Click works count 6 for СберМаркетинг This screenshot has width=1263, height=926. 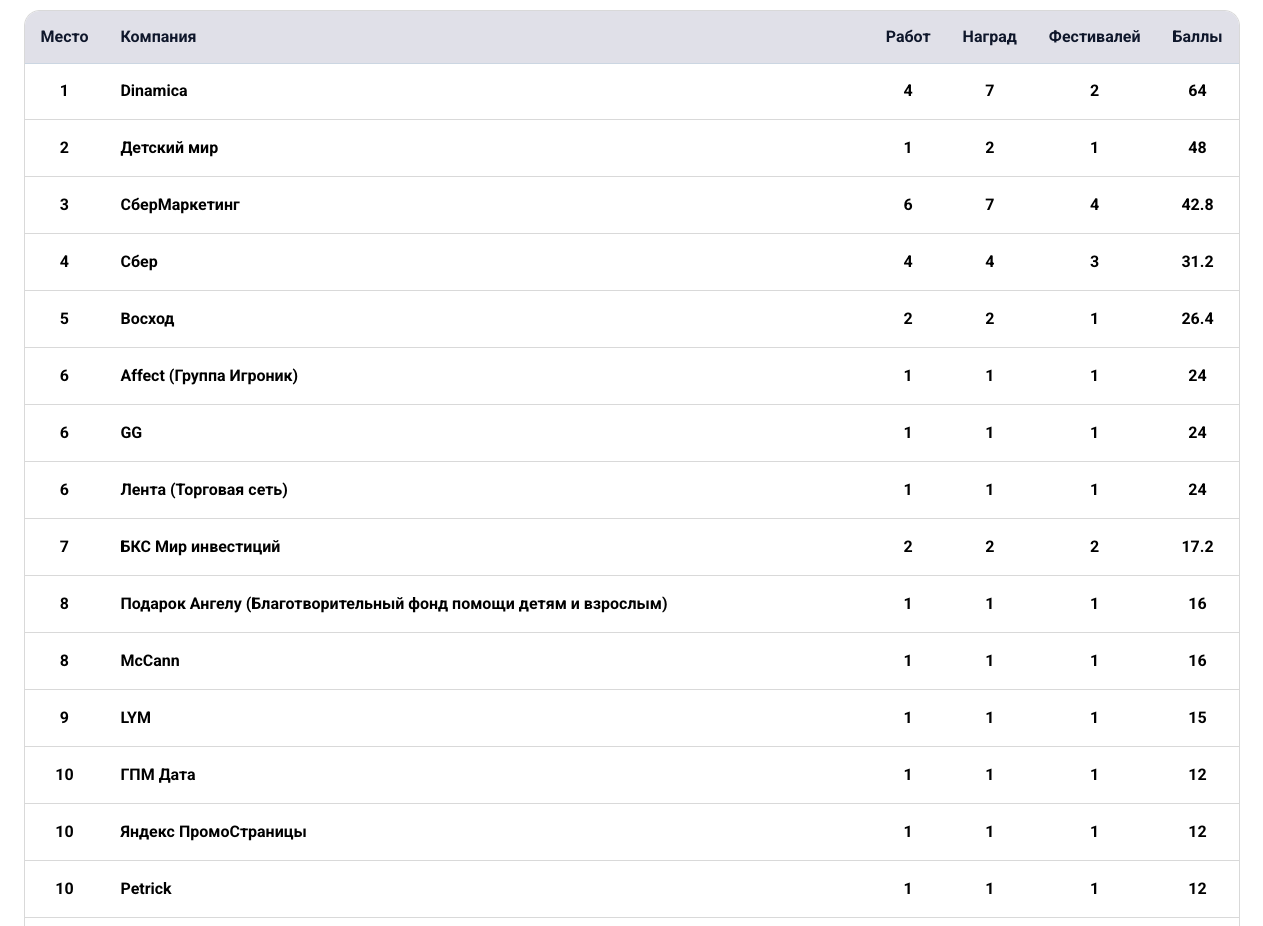[x=908, y=205]
